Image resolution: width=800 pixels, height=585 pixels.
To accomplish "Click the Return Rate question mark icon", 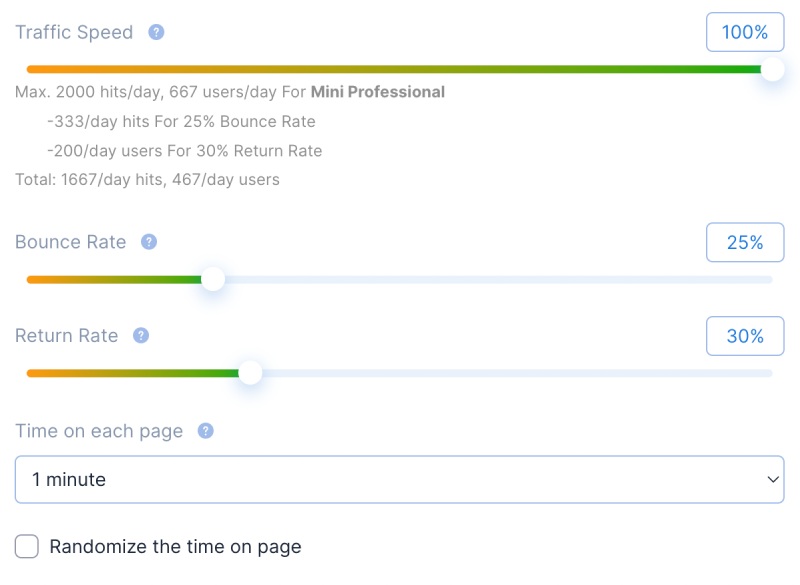I will coord(141,336).
